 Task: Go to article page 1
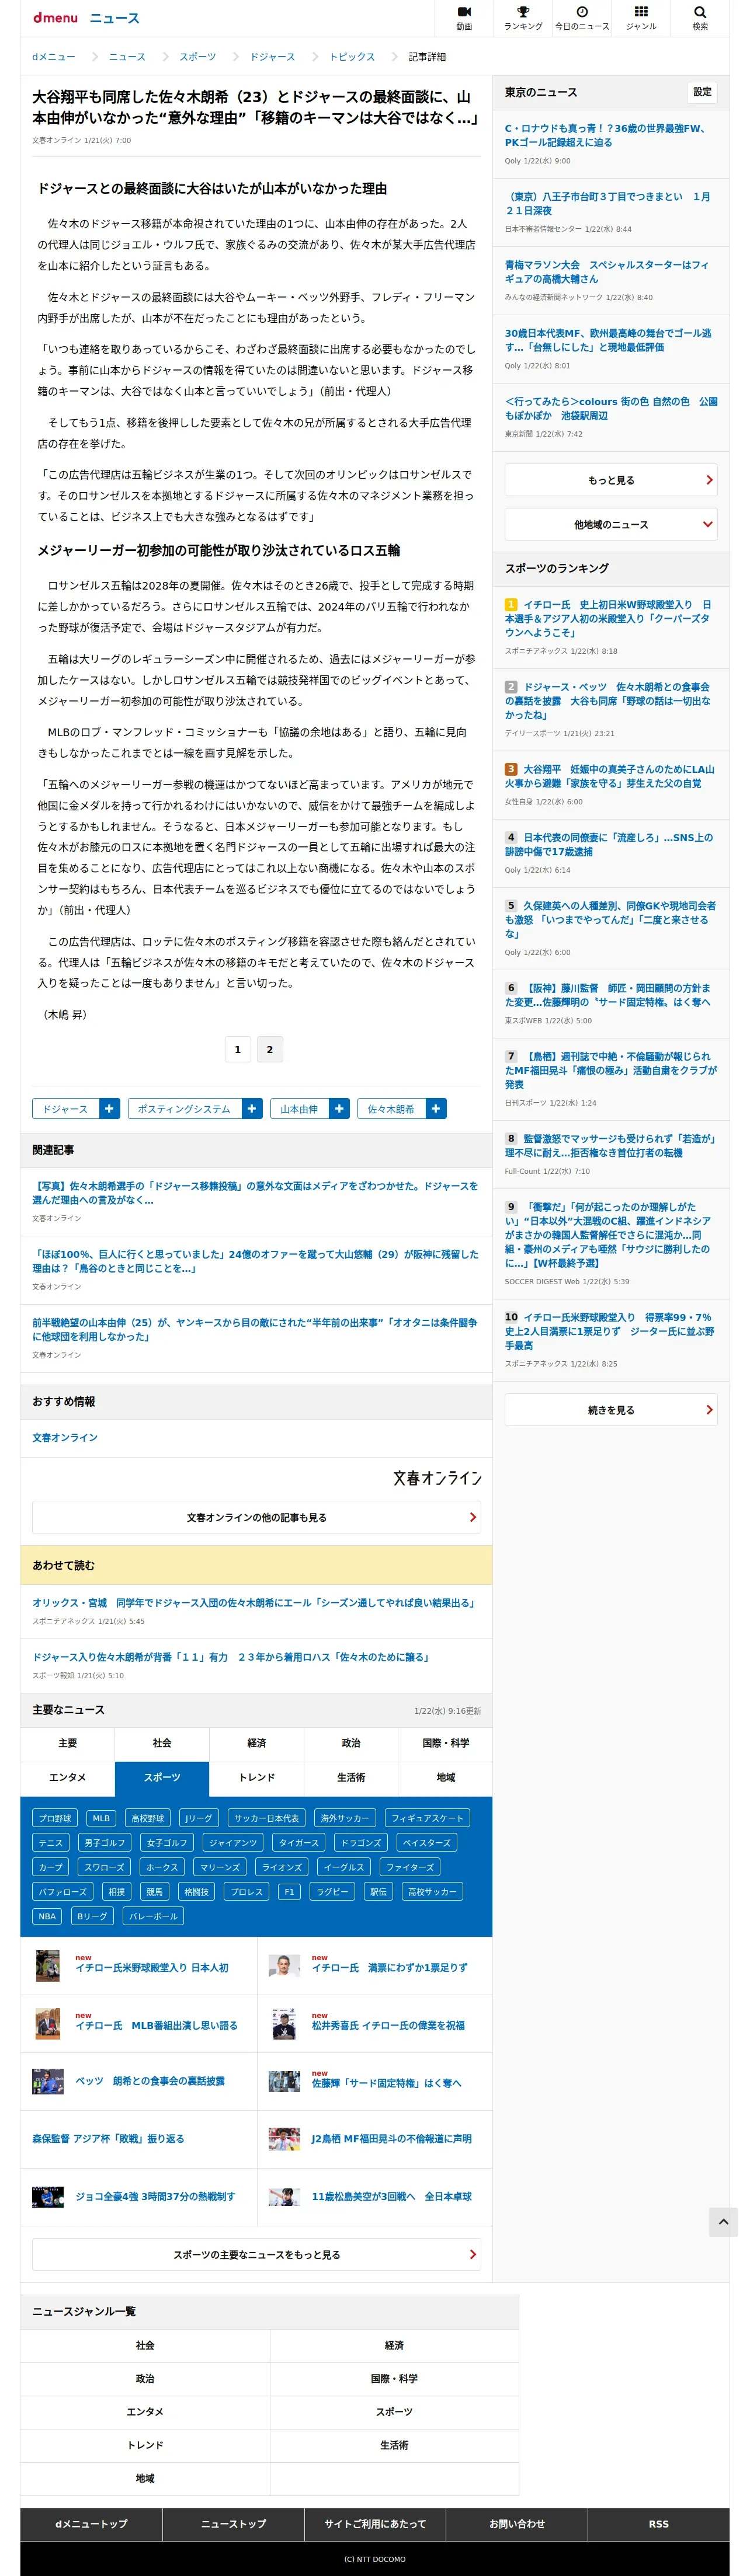(237, 1049)
